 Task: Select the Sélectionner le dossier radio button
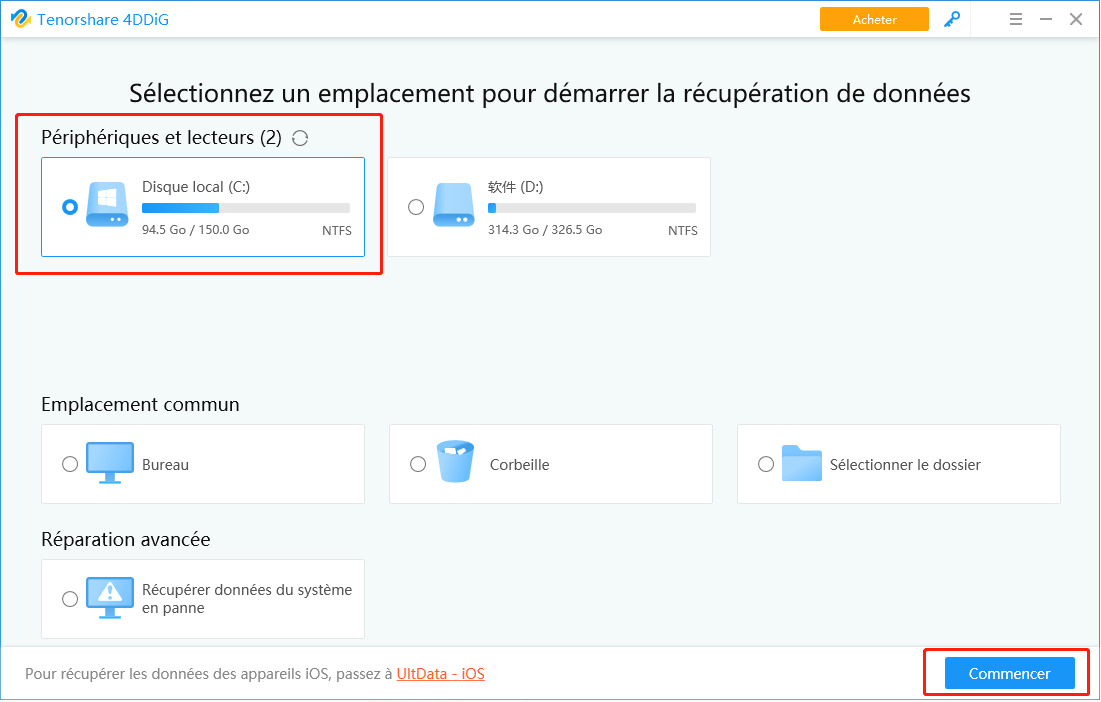pyautogui.click(x=766, y=464)
